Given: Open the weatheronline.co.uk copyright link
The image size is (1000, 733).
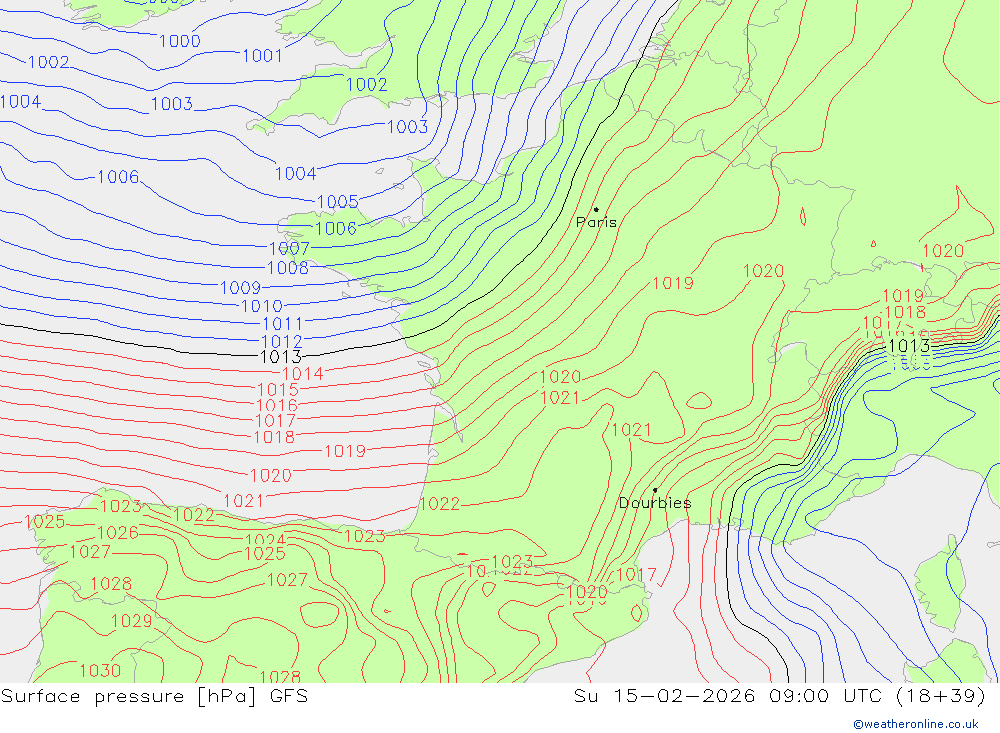Looking at the screenshot, I should click(x=915, y=724).
